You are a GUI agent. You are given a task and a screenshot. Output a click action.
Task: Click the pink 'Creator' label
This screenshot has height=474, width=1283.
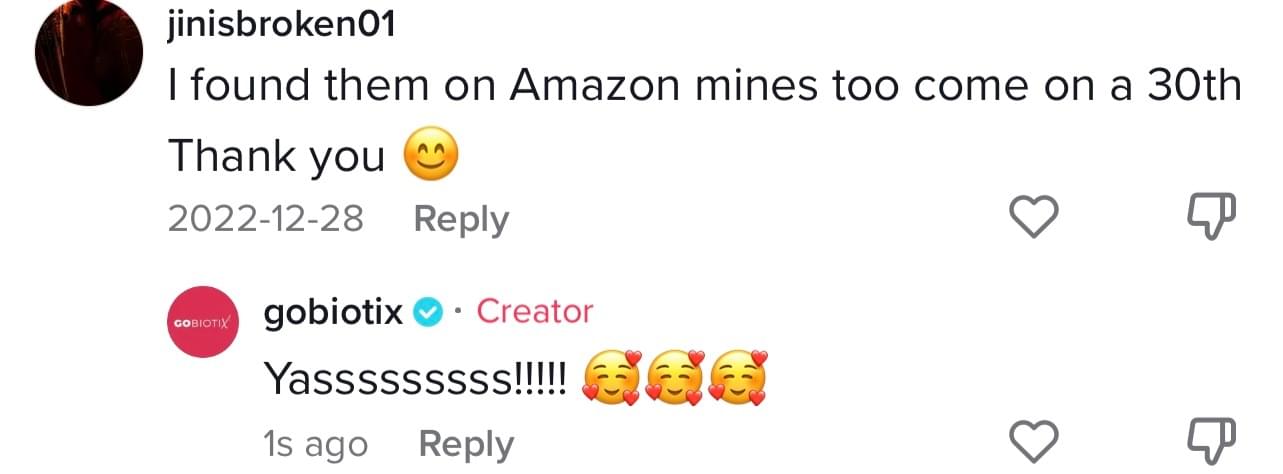(x=535, y=312)
